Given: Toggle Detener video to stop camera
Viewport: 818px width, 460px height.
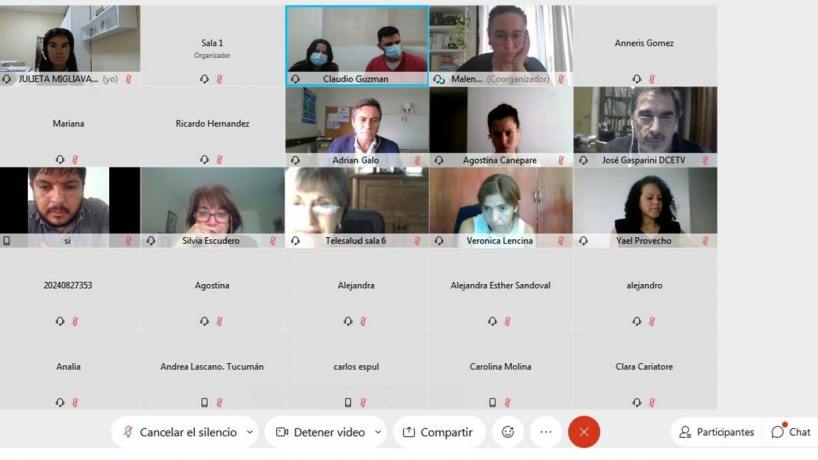Looking at the screenshot, I should click(320, 432).
